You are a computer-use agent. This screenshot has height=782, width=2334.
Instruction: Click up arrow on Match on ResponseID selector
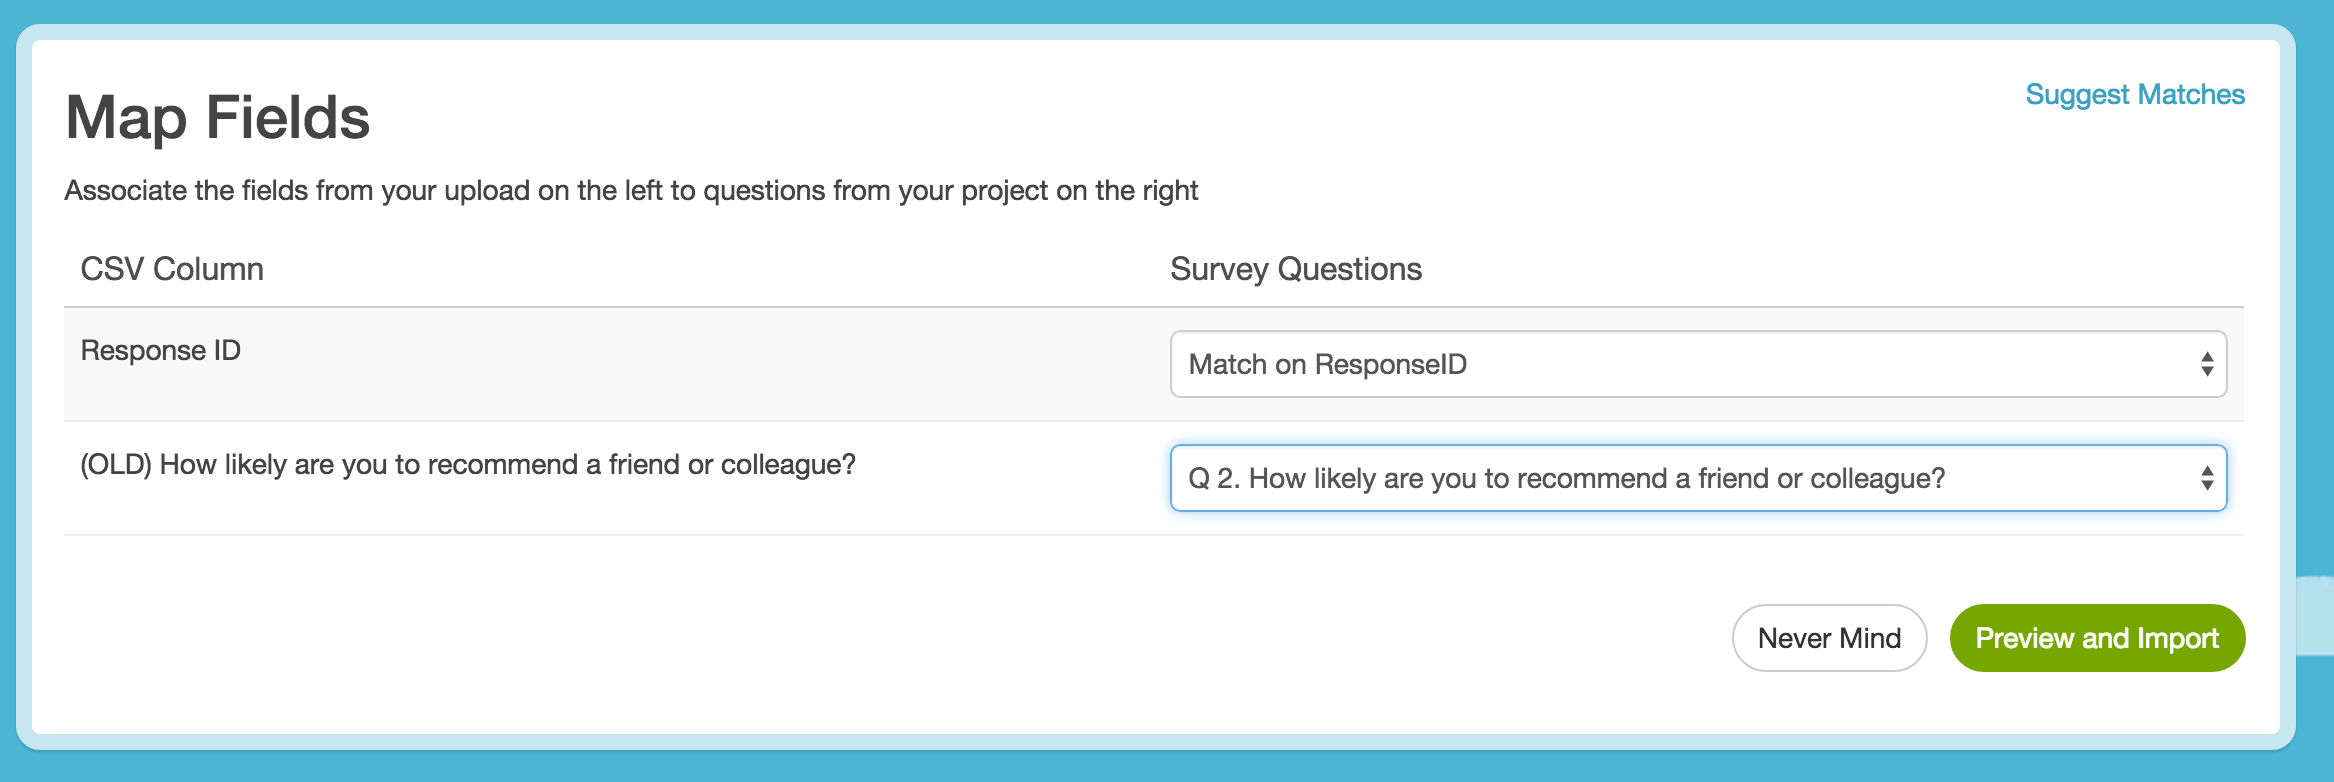click(2206, 356)
